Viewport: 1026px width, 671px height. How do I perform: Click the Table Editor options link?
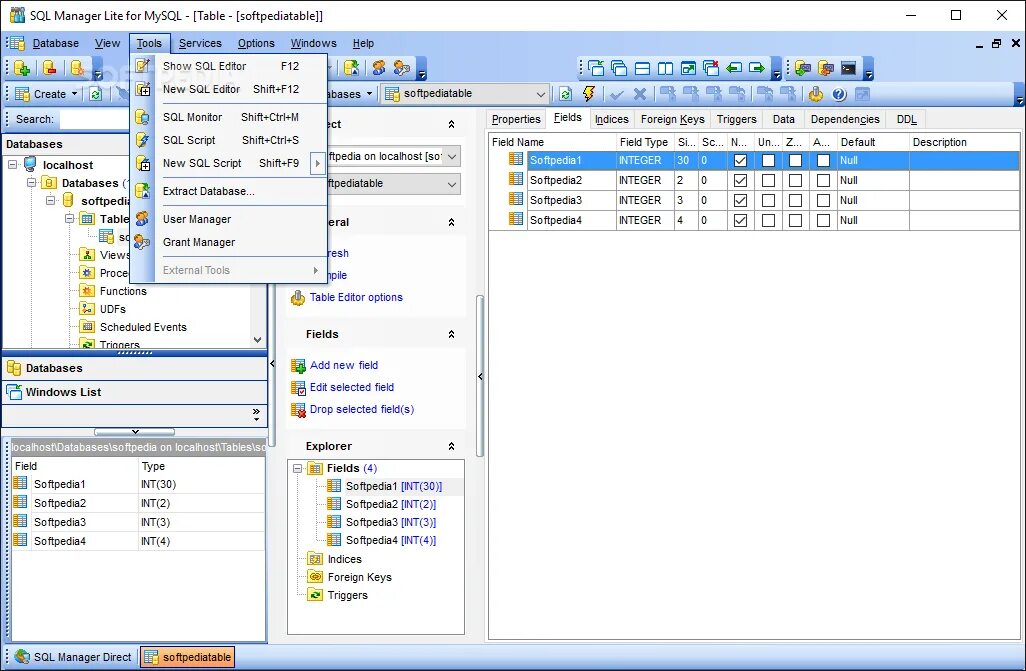pyautogui.click(x=356, y=297)
